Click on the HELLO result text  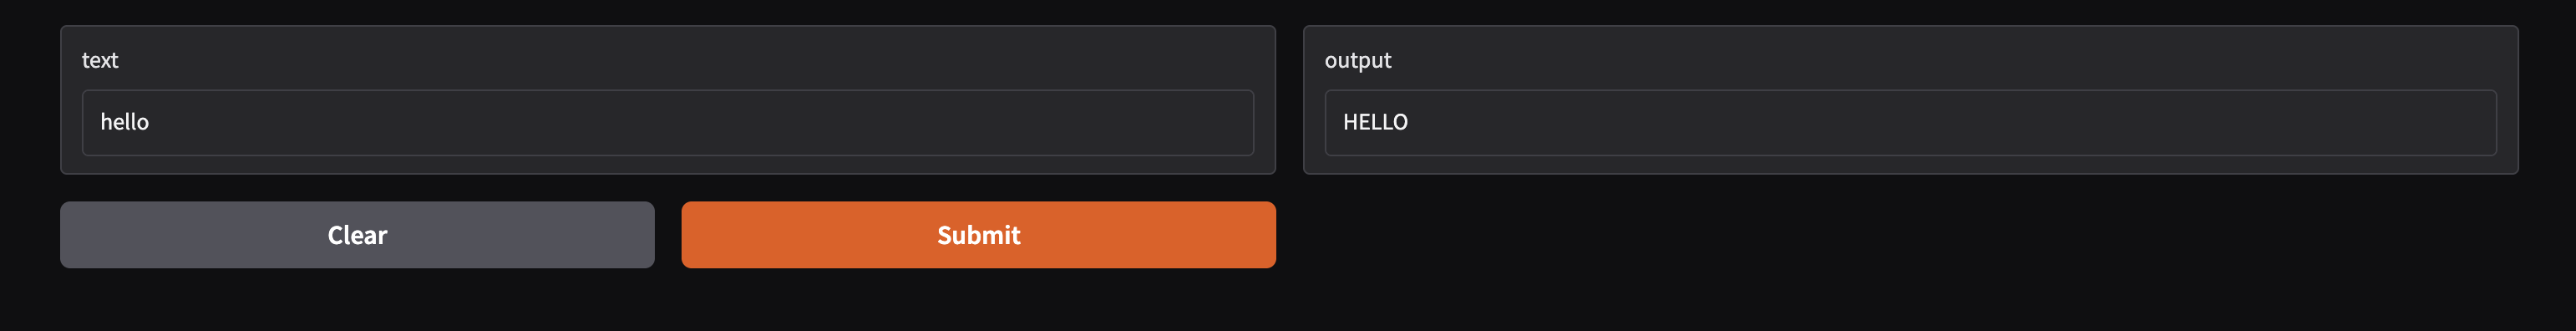1375,122
